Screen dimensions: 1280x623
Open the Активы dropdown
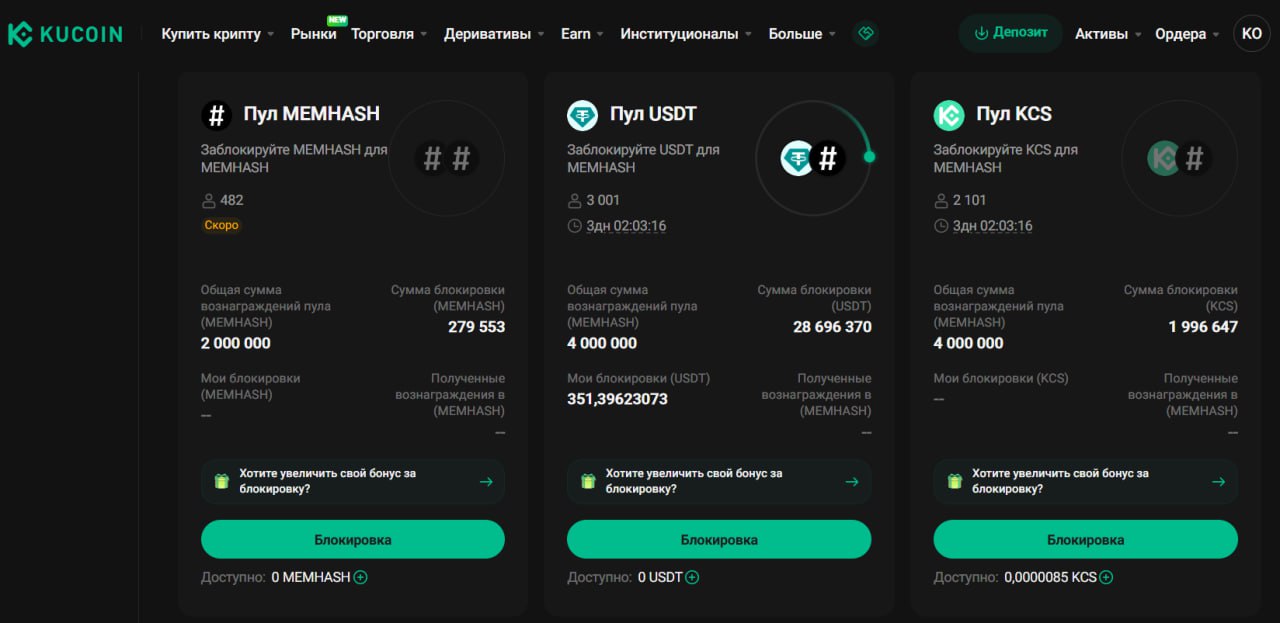[x=1108, y=34]
